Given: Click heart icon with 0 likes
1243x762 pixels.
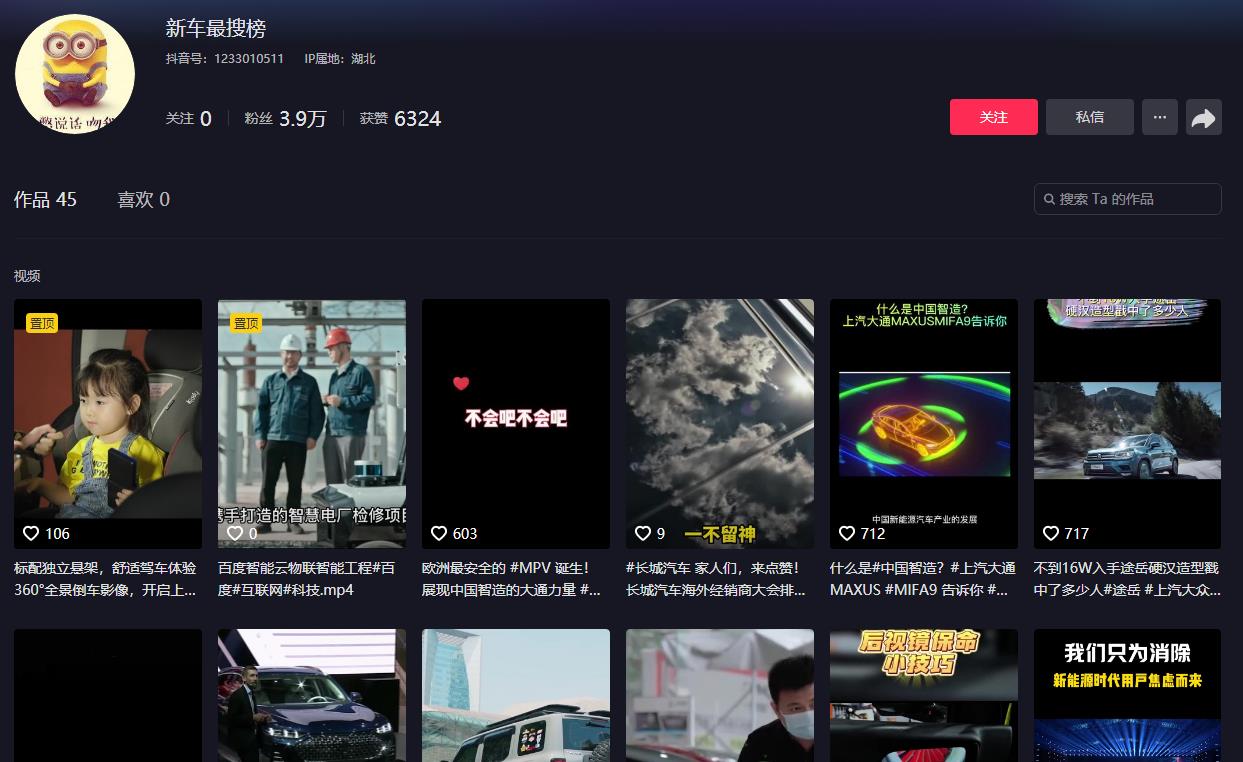Looking at the screenshot, I should [235, 533].
